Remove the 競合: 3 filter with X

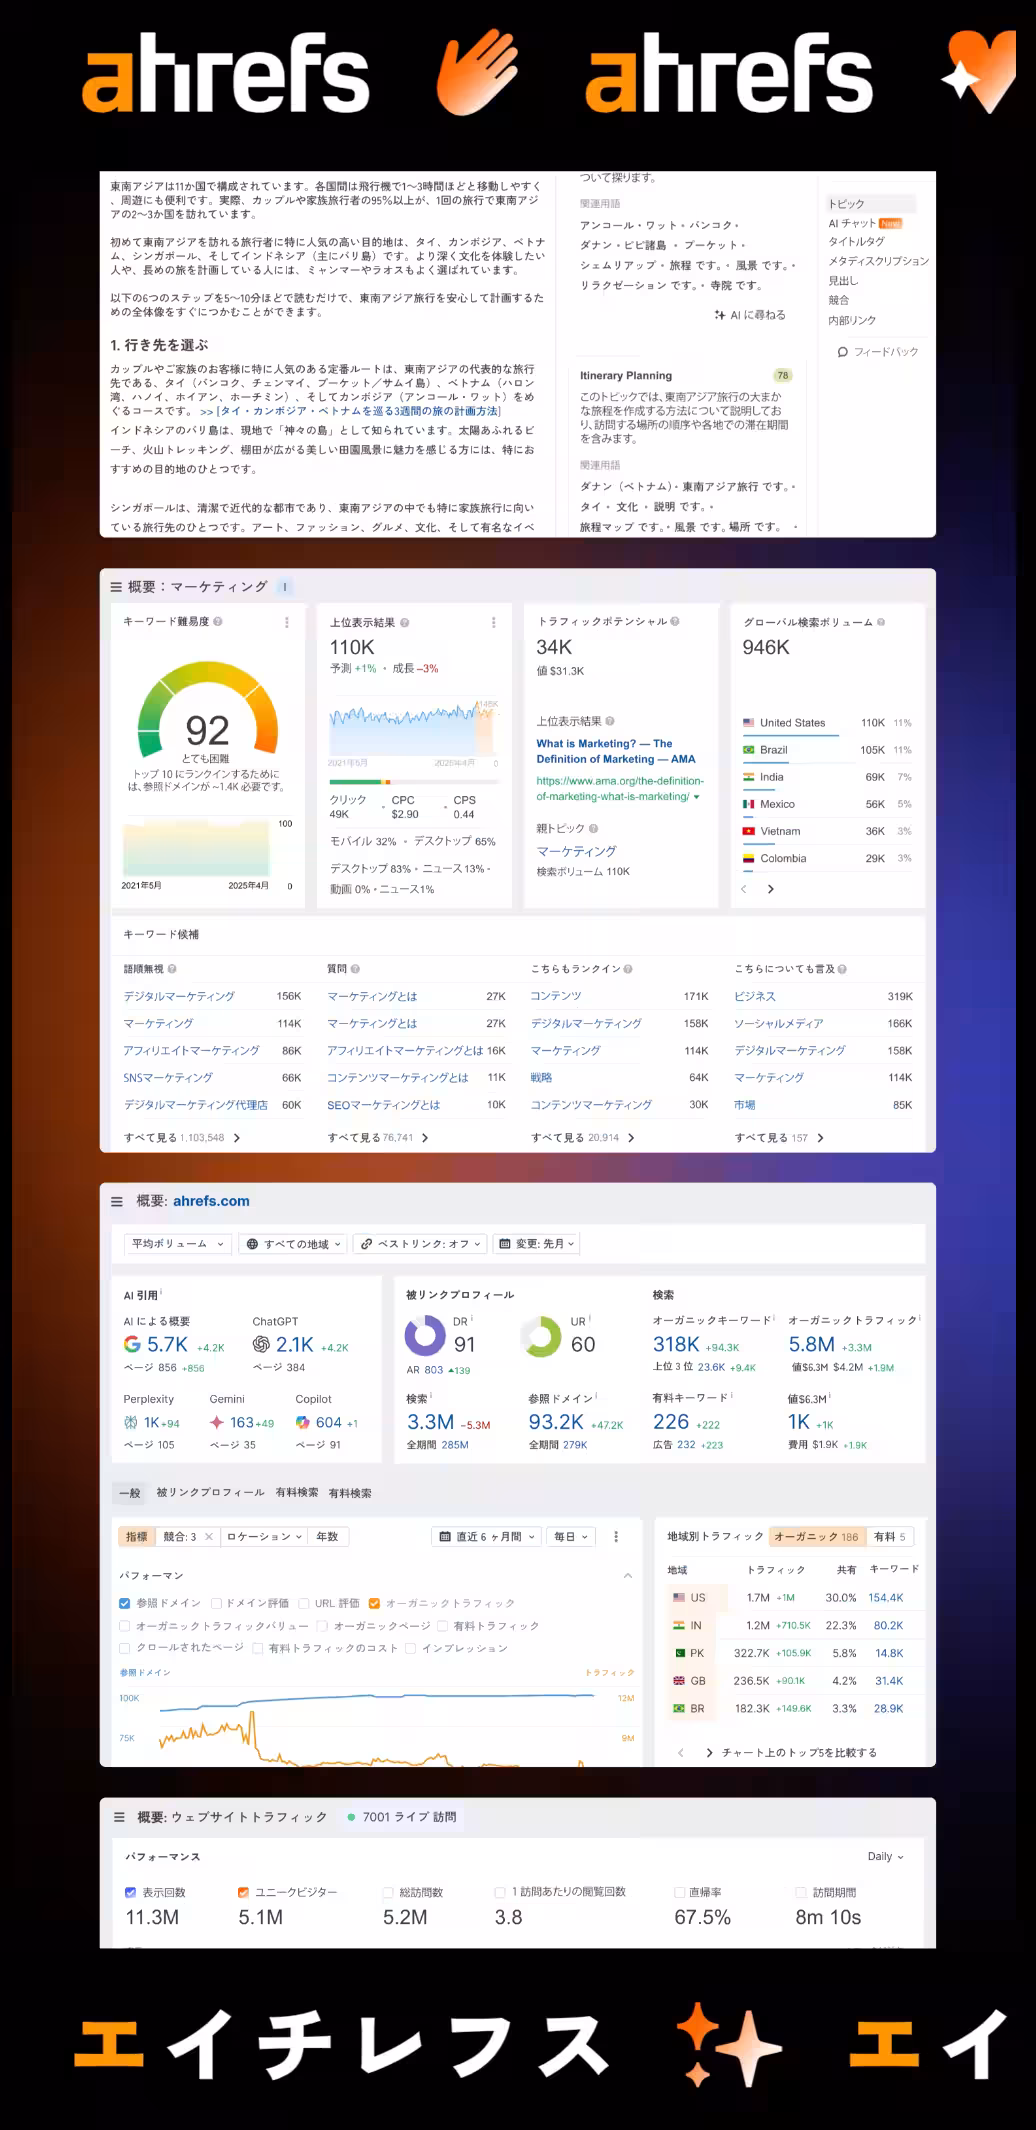pyautogui.click(x=208, y=1536)
